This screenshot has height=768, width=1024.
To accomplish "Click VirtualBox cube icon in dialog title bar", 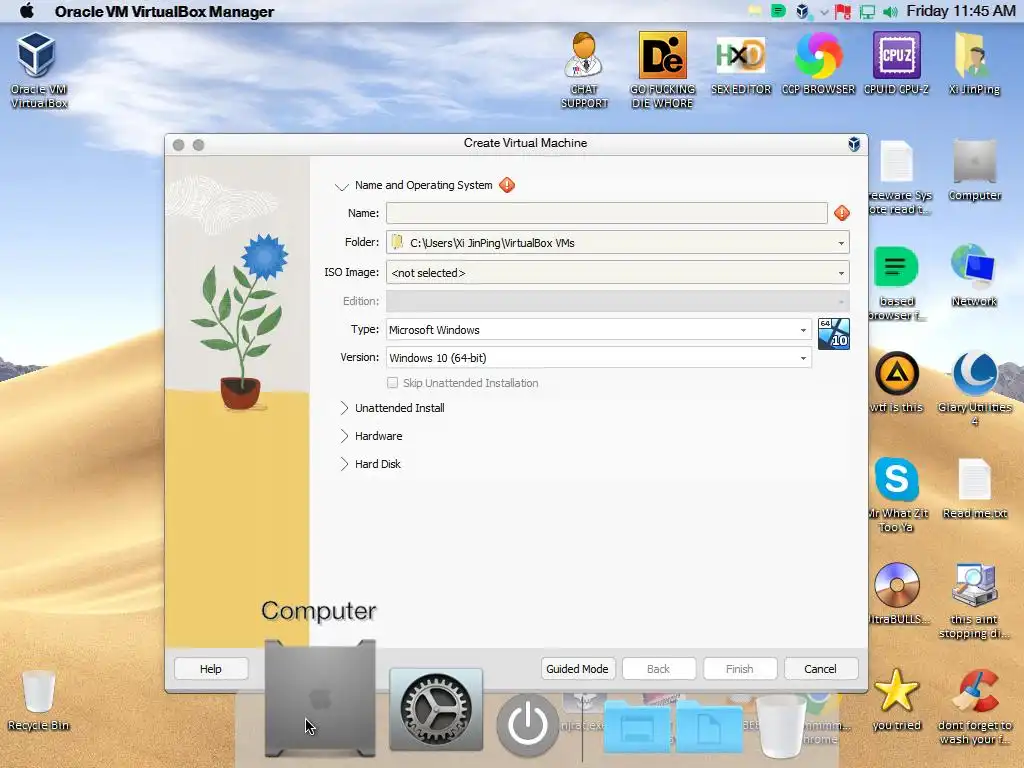I will [x=854, y=144].
